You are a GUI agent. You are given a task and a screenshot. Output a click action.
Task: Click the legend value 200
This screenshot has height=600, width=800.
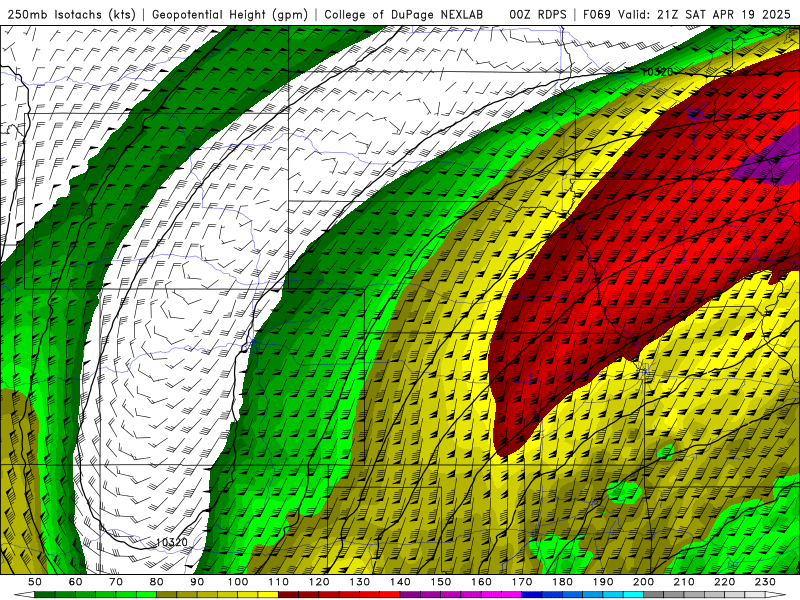pos(643,582)
